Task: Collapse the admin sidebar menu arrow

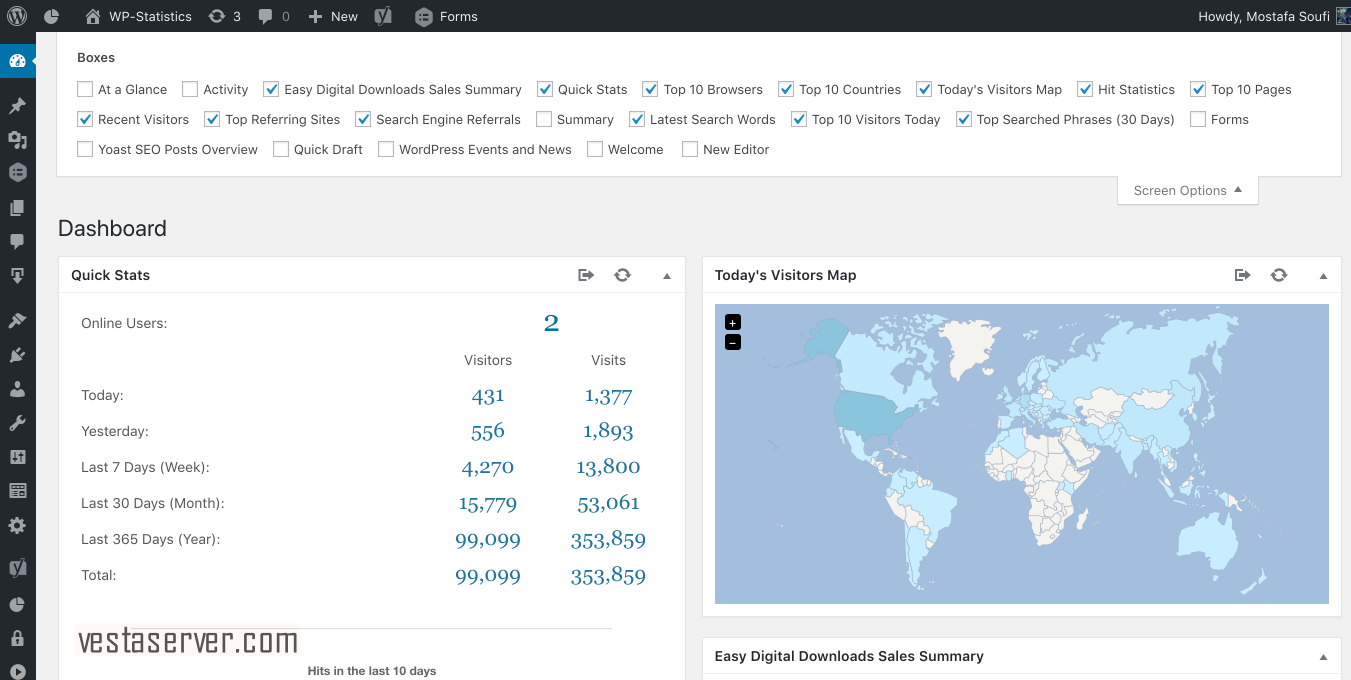Action: pos(17,671)
